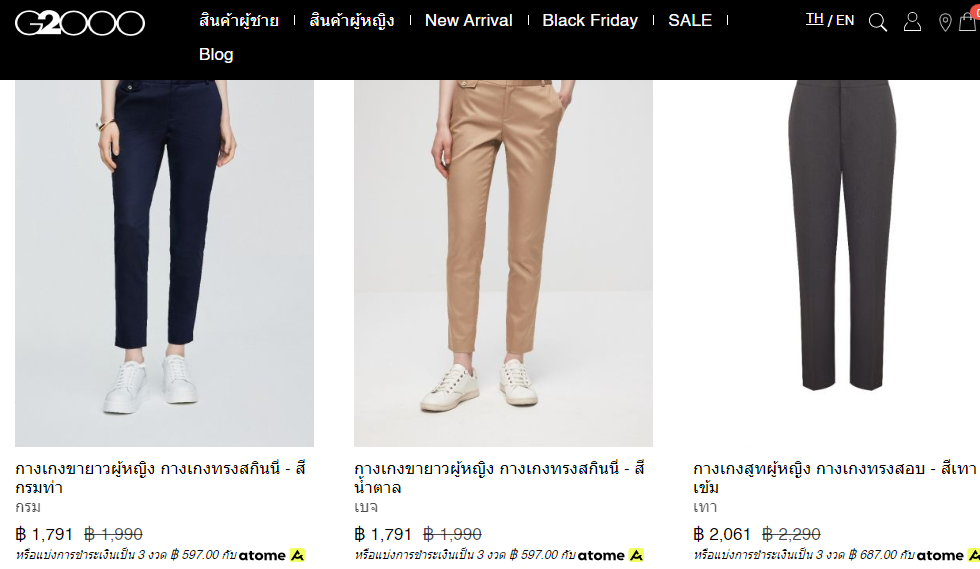Switch language to EN
The image size is (980, 569).
click(x=845, y=20)
